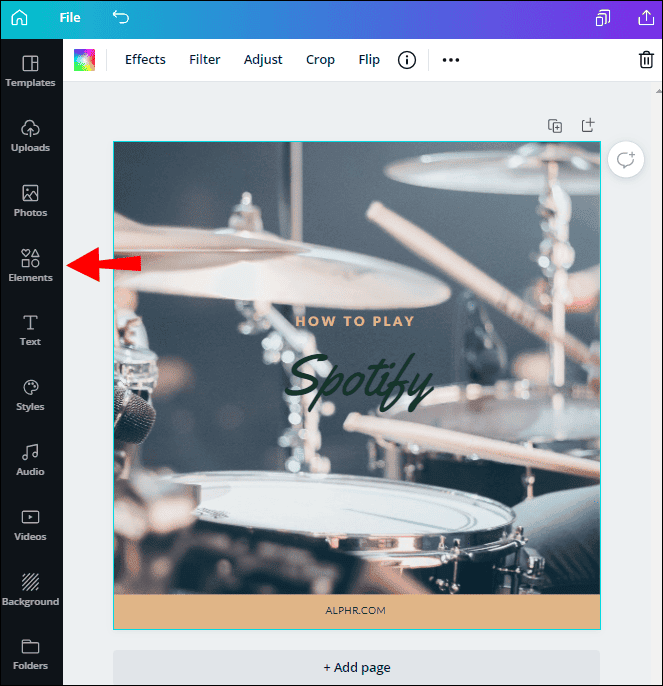Open the Text panel
The width and height of the screenshot is (663, 686).
coord(30,330)
